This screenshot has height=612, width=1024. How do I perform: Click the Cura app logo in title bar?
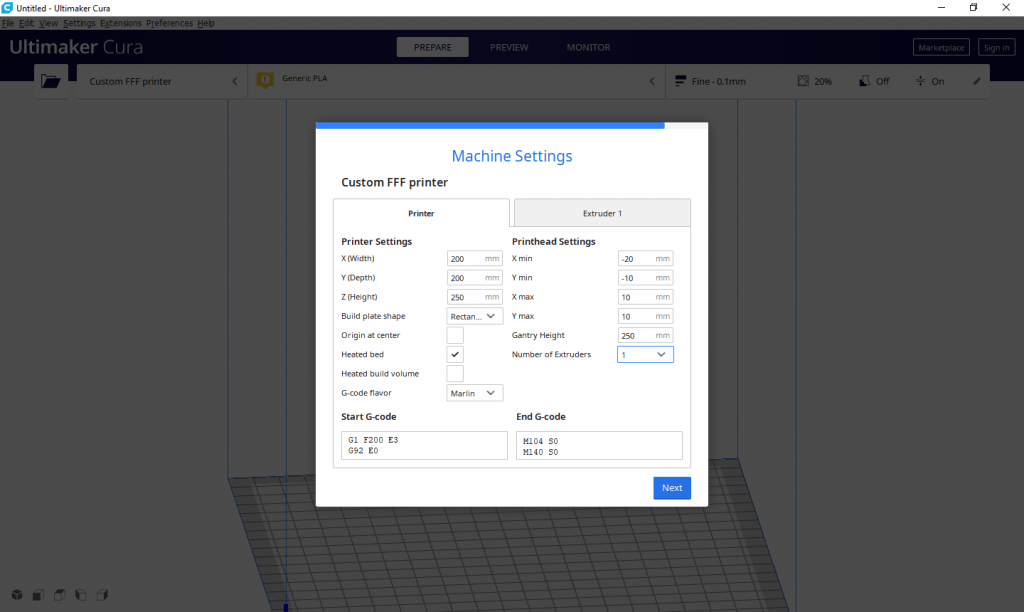tap(7, 8)
